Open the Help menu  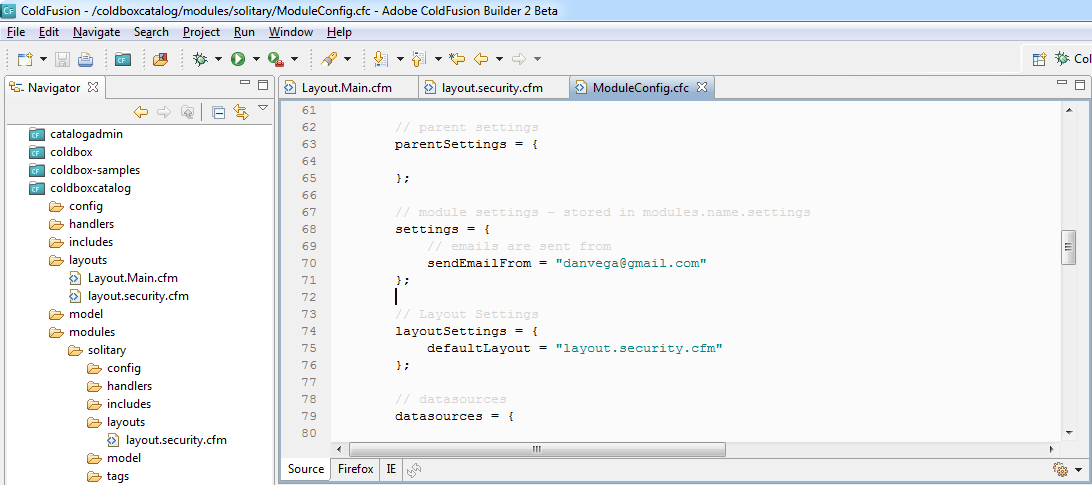tap(339, 32)
